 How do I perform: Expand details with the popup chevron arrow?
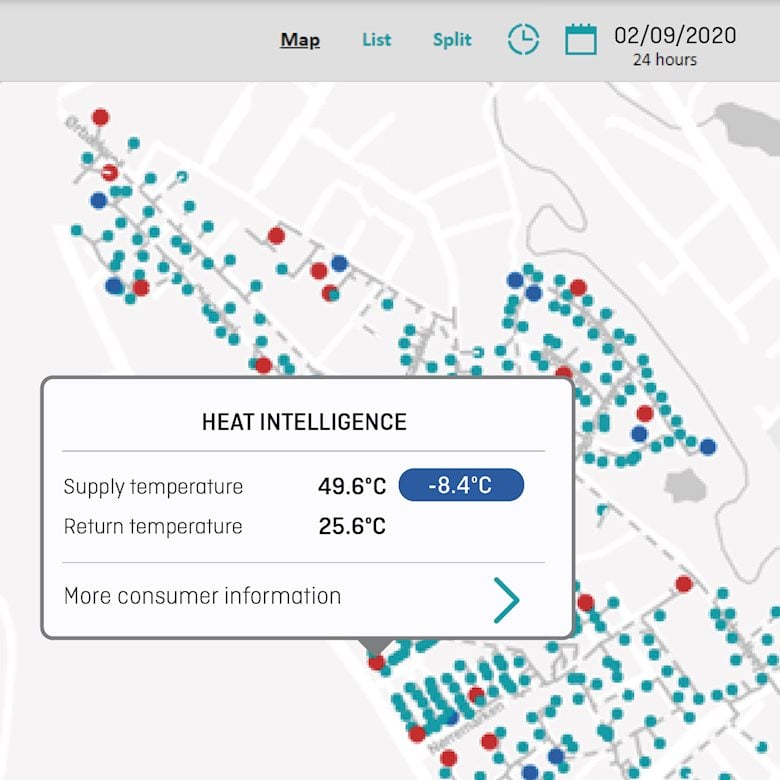[506, 600]
